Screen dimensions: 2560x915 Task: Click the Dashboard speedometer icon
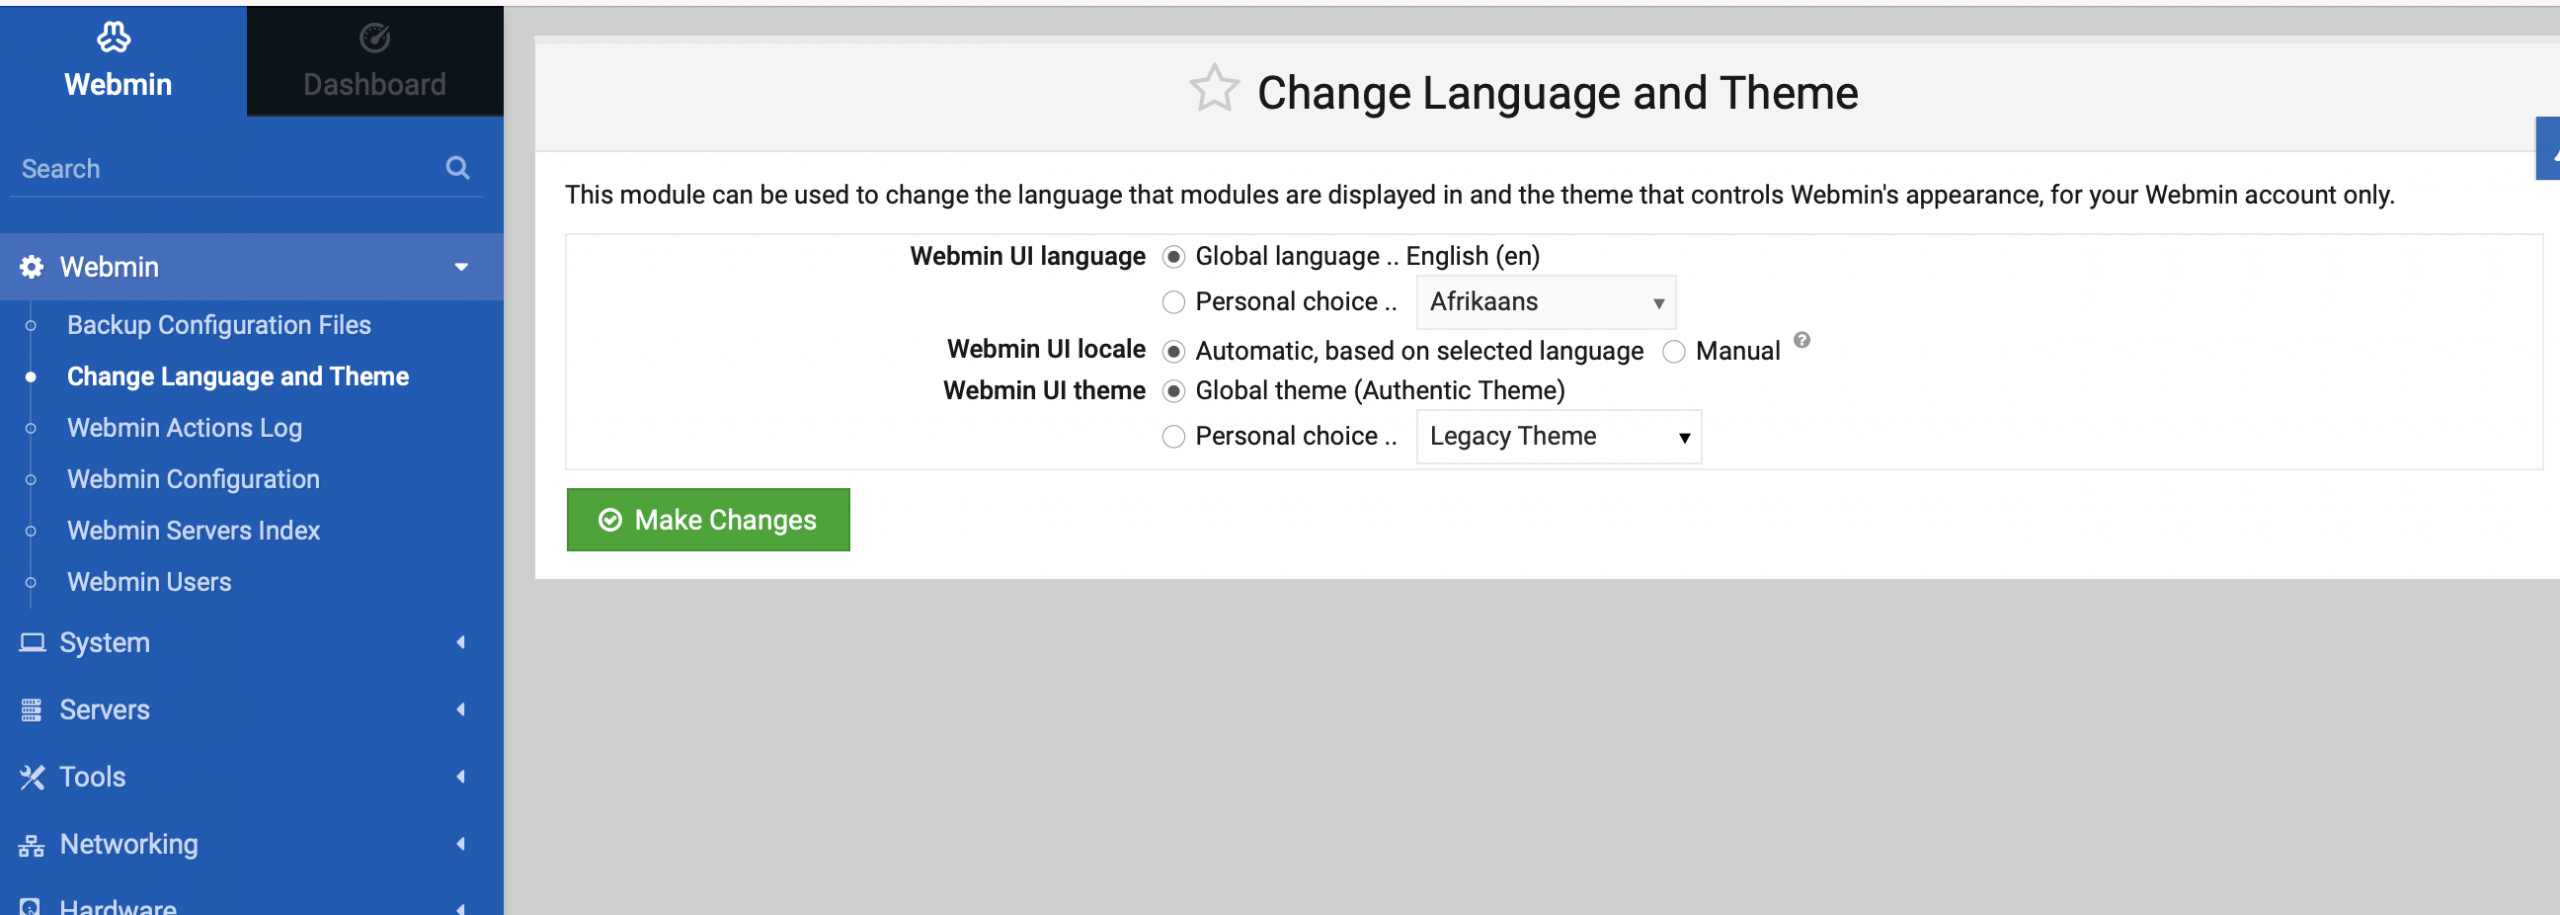point(375,38)
